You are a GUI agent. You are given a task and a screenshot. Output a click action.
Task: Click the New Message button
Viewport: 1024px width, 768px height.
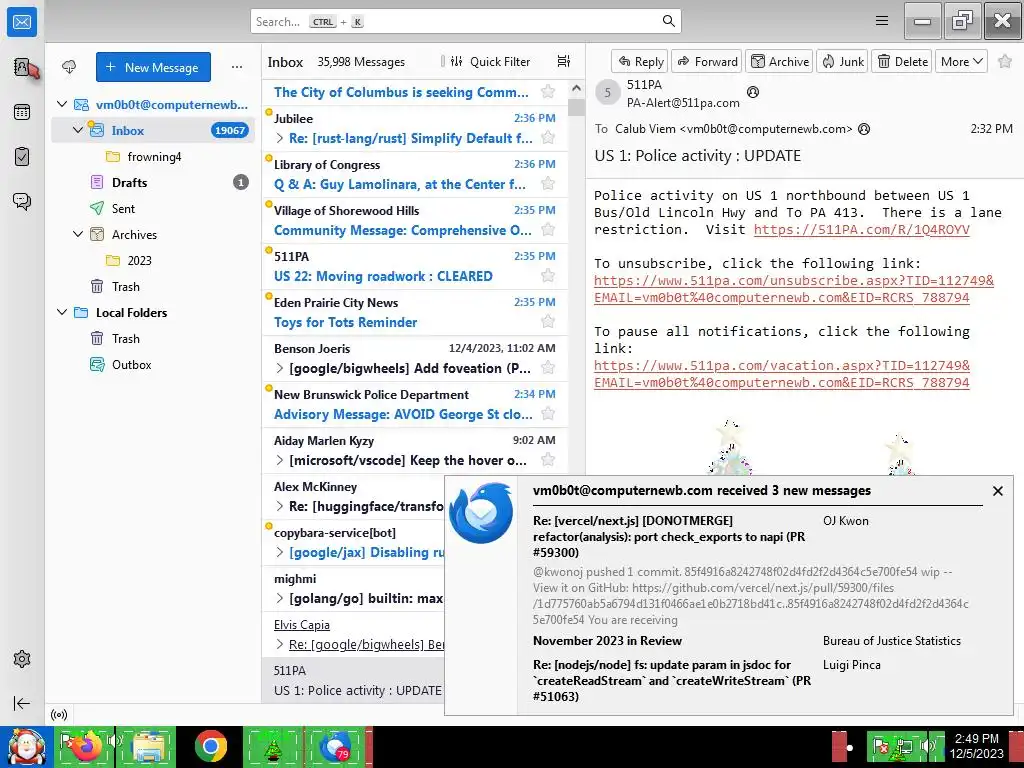pyautogui.click(x=153, y=67)
